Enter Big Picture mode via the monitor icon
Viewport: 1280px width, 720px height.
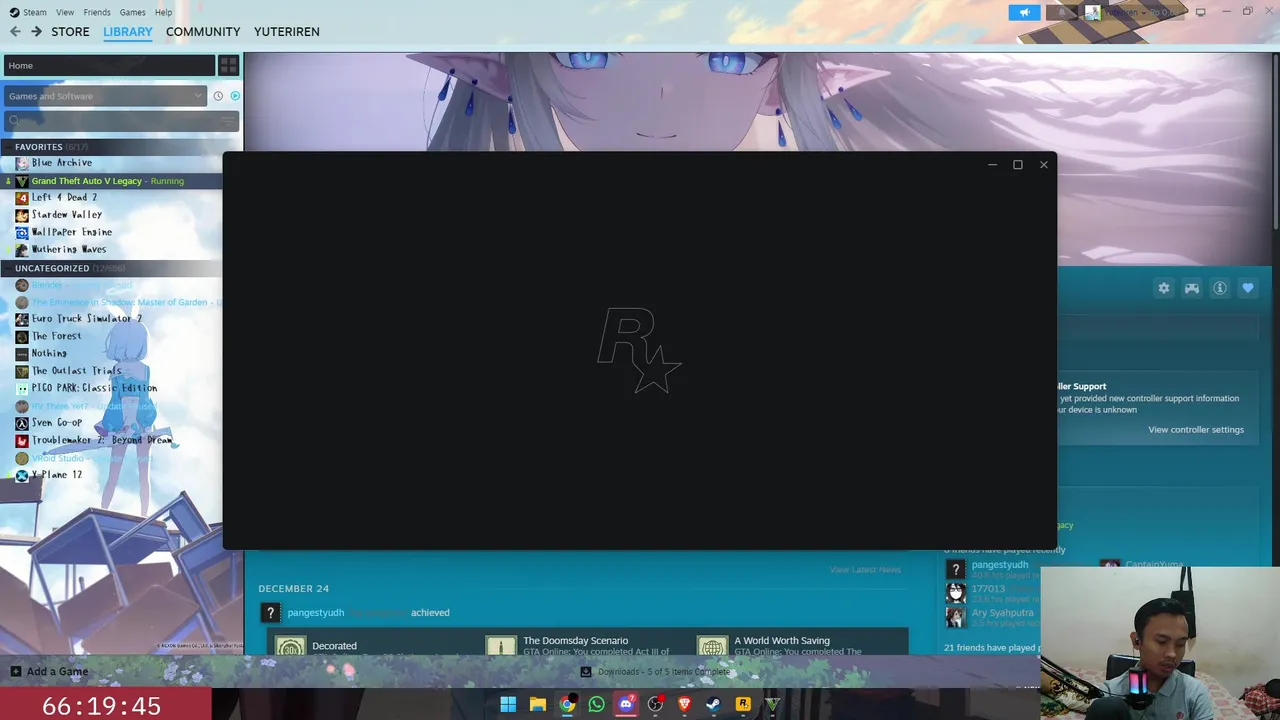(x=1200, y=12)
